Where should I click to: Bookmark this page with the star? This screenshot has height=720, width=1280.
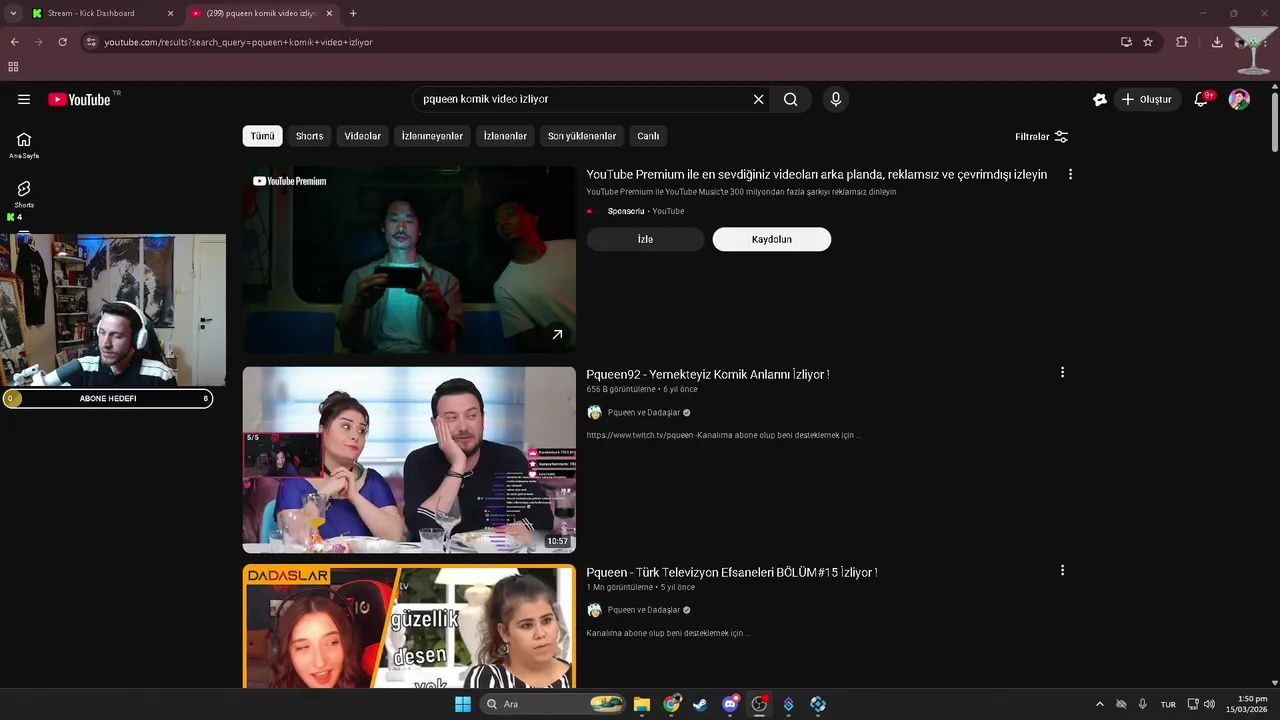(x=1148, y=42)
